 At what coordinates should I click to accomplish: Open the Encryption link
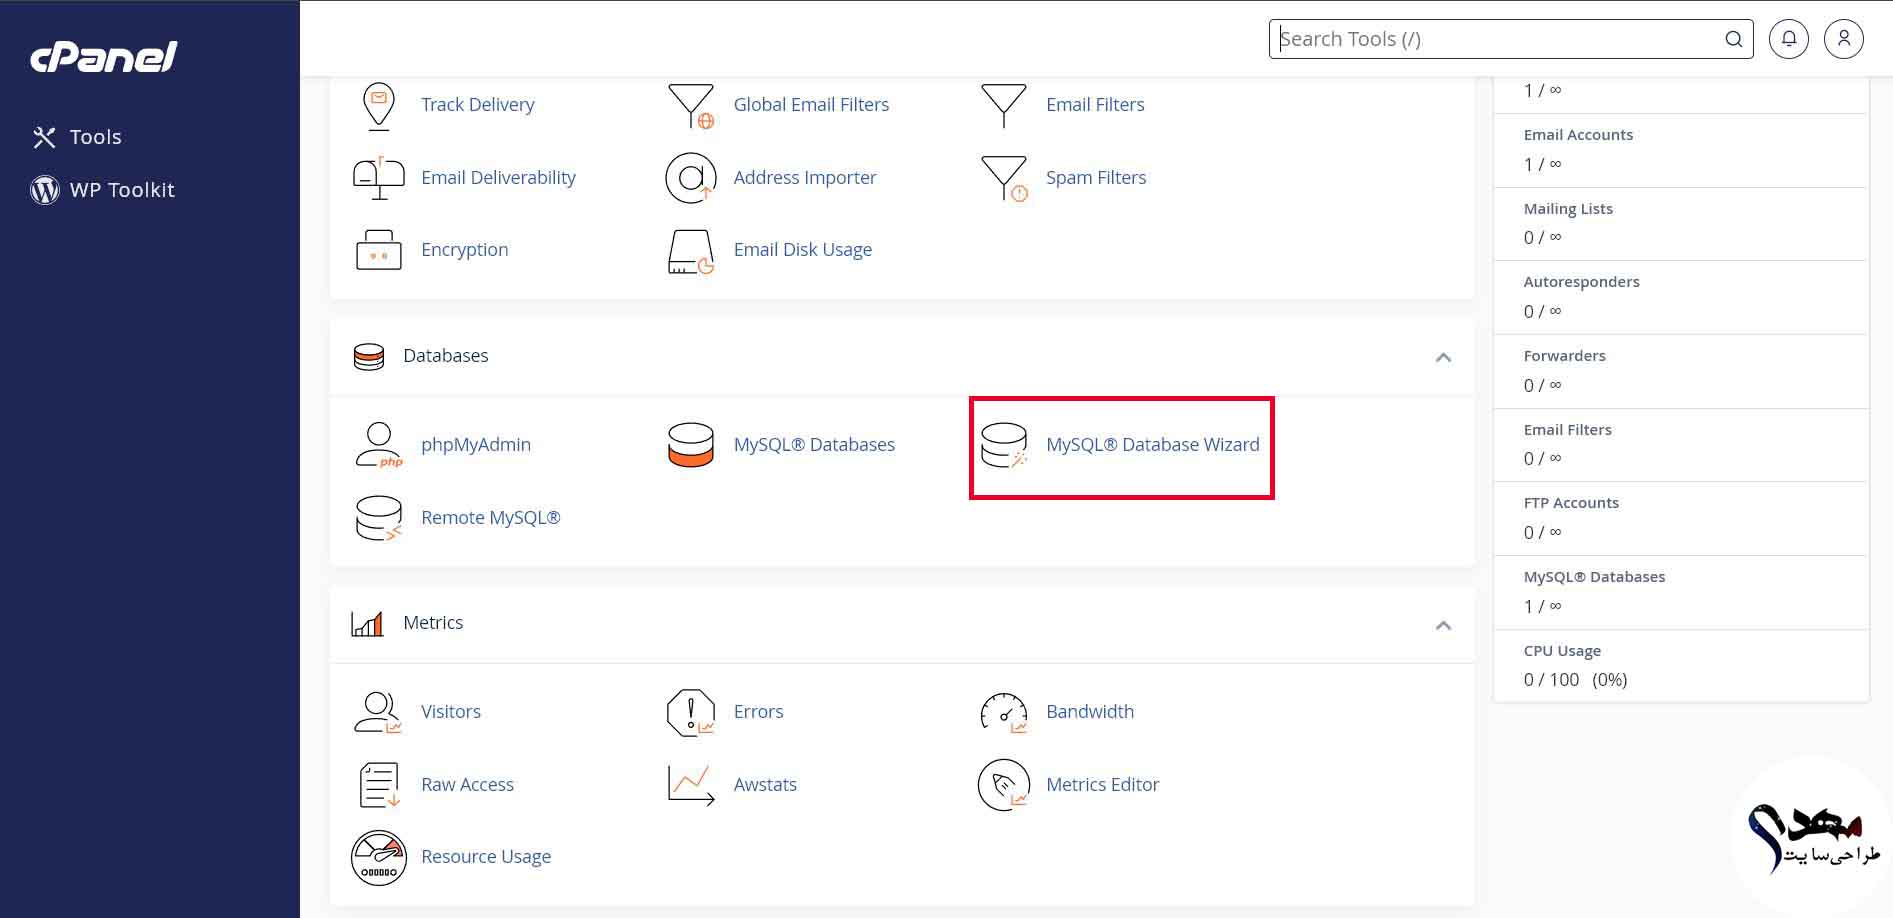click(x=464, y=250)
